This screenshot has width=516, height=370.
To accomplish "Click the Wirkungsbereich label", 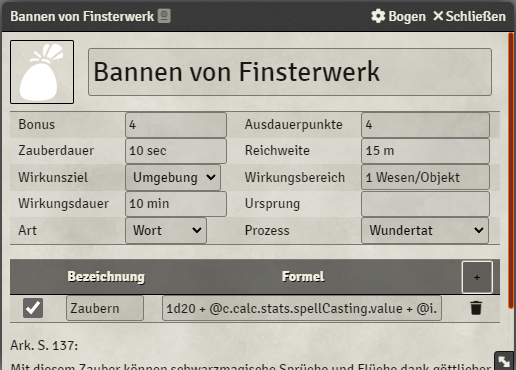I will pos(295,177).
